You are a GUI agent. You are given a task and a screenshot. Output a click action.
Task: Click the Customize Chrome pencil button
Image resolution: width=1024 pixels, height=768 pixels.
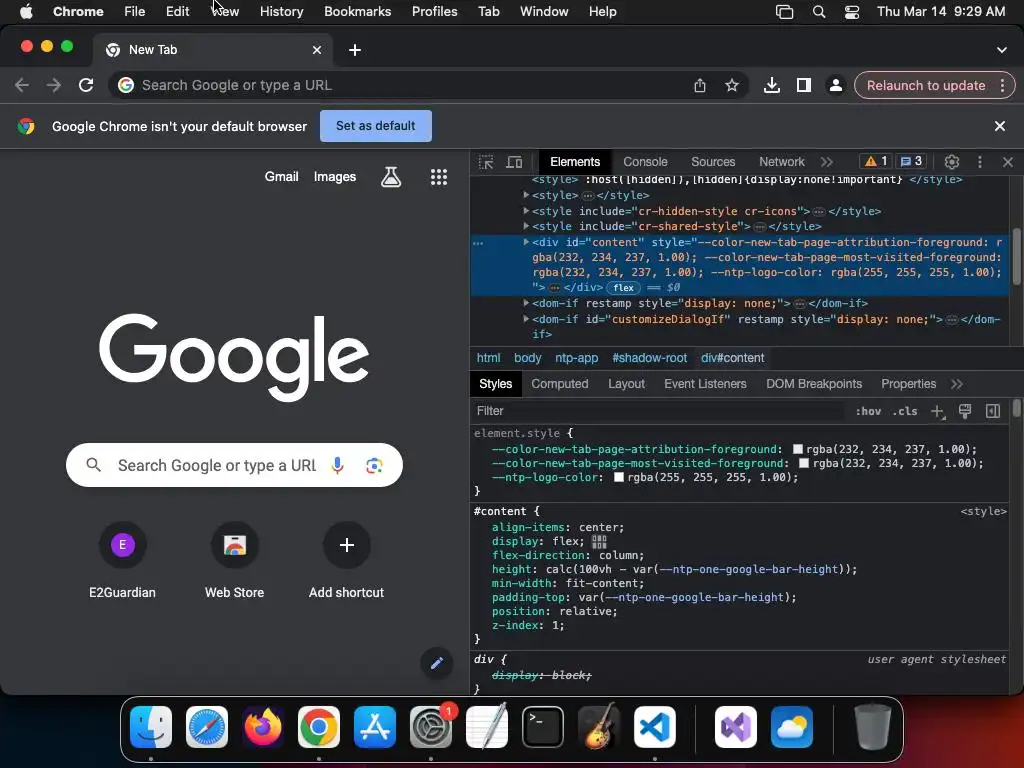(x=436, y=664)
